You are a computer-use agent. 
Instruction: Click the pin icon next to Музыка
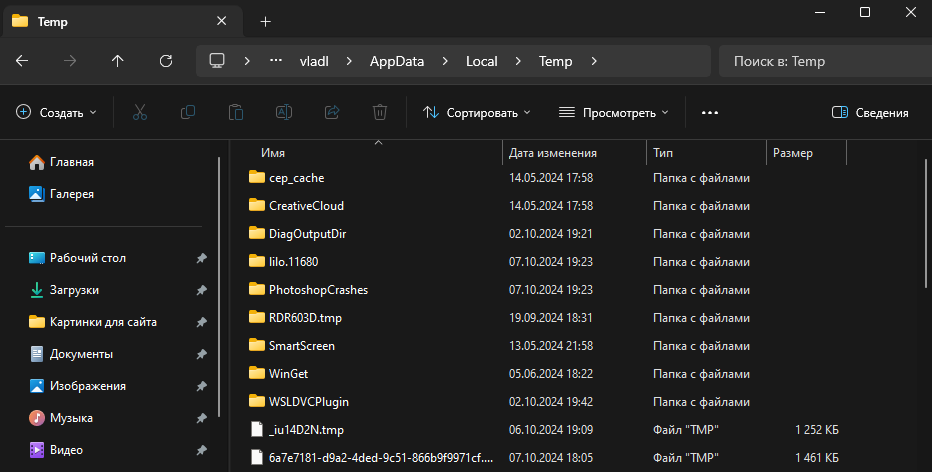201,418
